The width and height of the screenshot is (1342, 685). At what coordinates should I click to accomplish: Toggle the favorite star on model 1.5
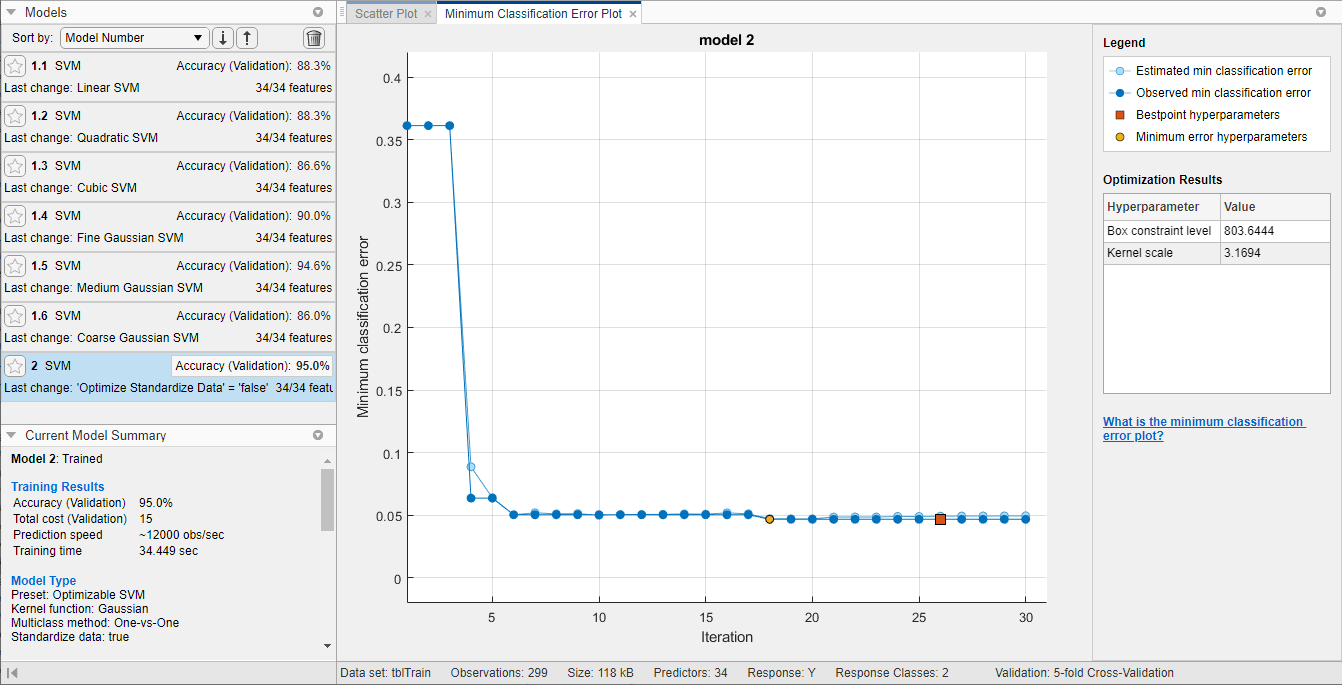(x=15, y=265)
